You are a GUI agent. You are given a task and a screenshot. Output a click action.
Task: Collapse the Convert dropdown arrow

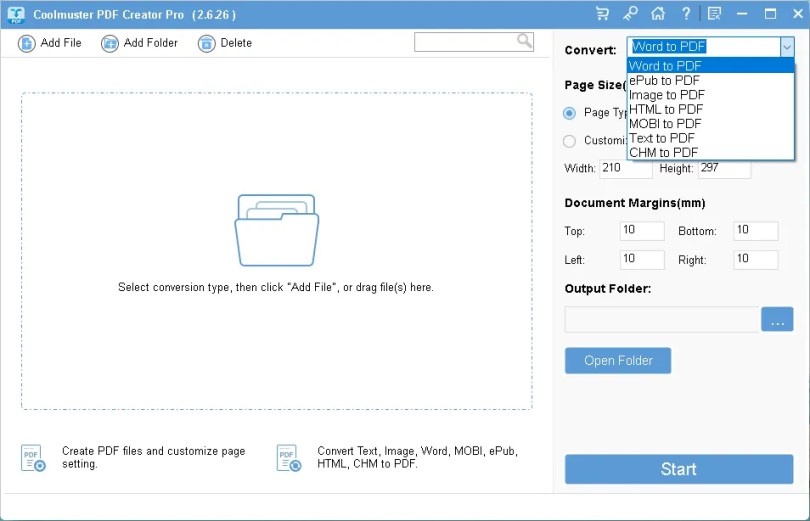tap(787, 47)
